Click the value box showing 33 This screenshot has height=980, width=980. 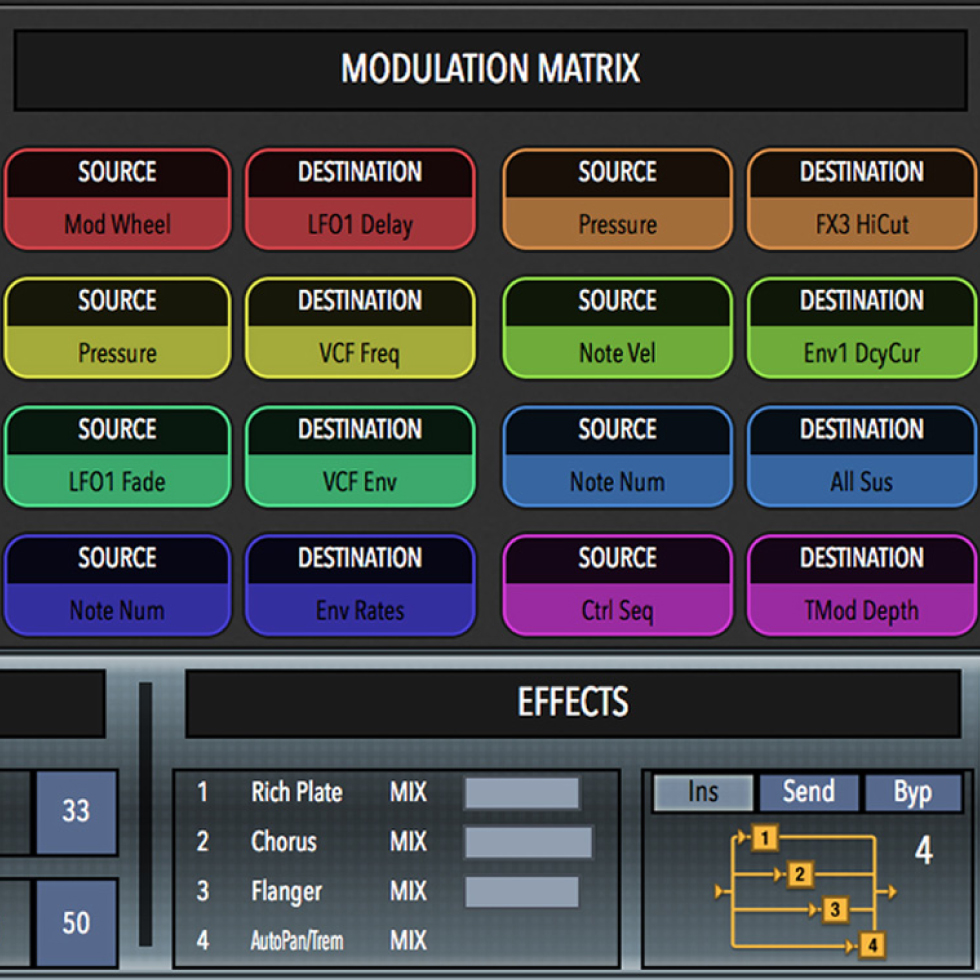[x=76, y=811]
